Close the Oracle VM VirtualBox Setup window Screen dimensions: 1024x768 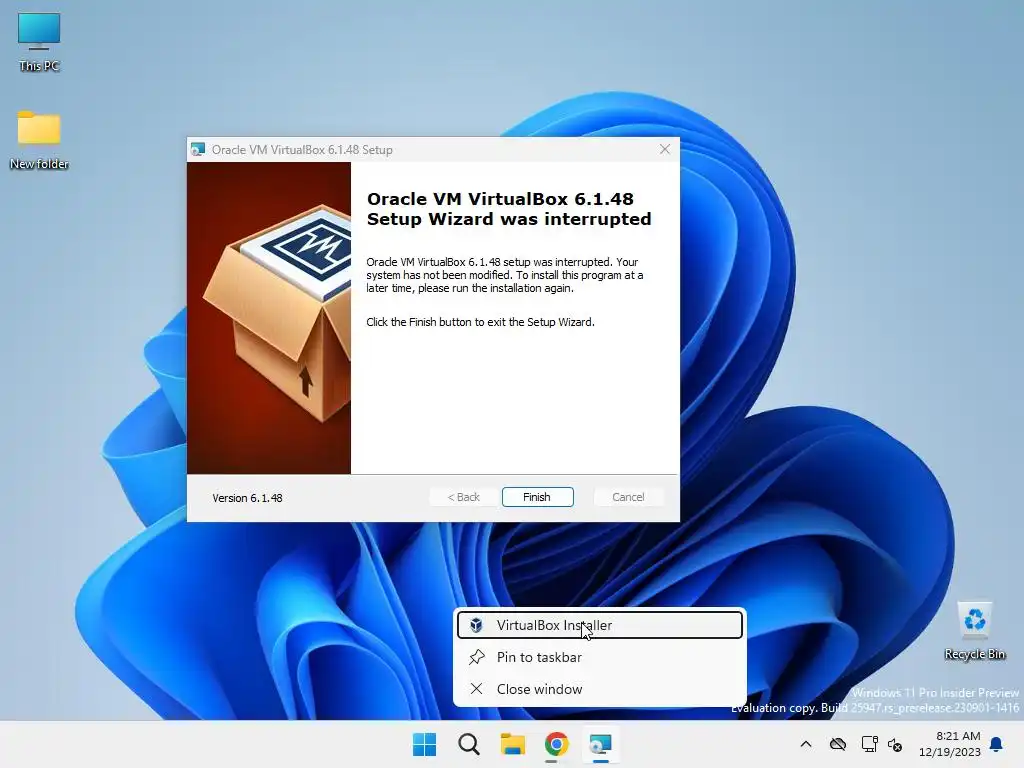665,150
